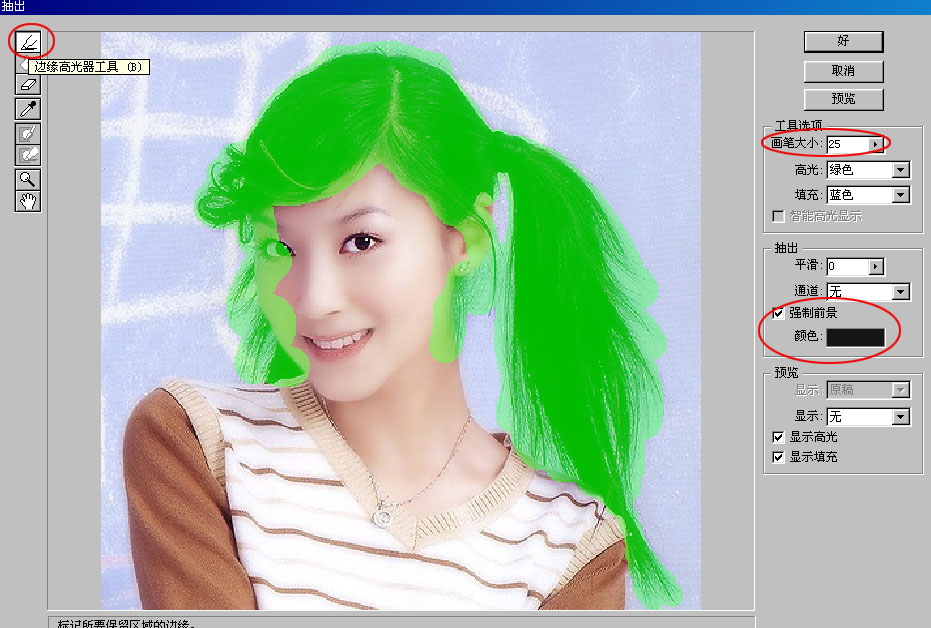
Task: Enable the 智能高光显示 checkbox
Action: tap(778, 216)
